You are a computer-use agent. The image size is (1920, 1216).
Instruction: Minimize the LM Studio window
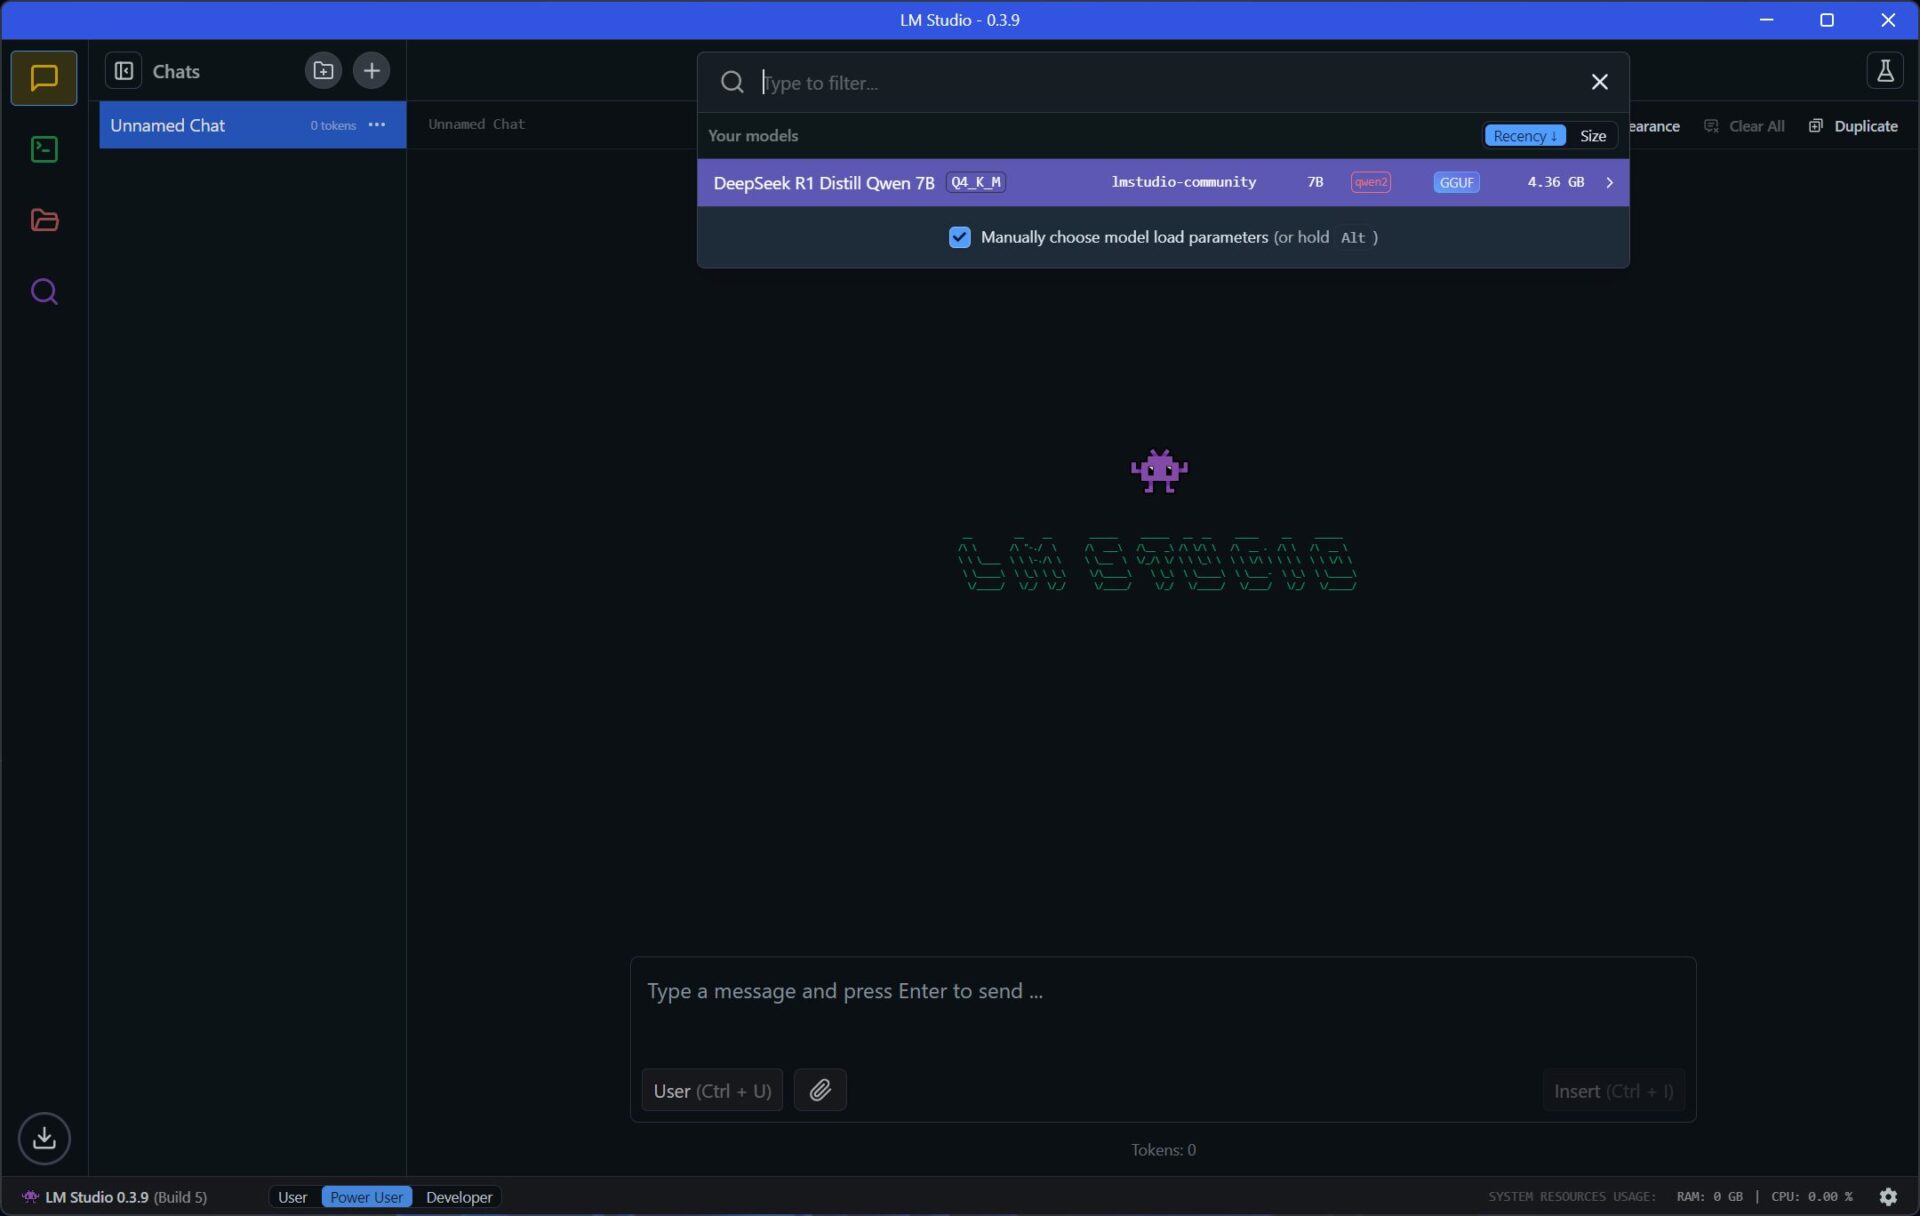point(1766,20)
